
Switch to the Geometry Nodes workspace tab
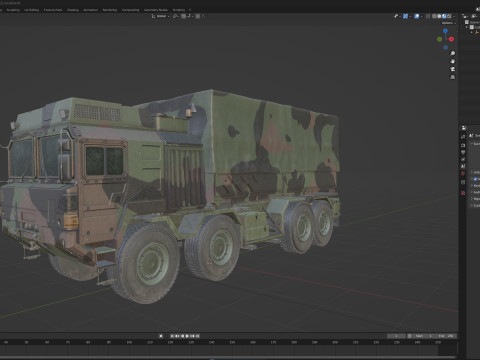point(156,10)
